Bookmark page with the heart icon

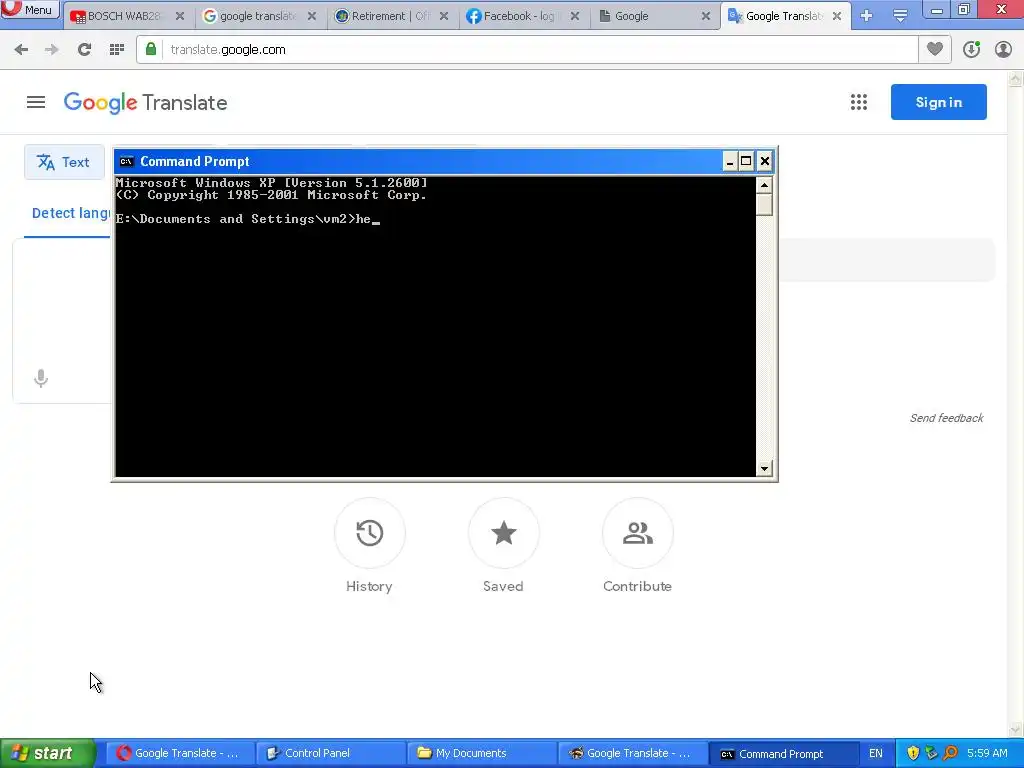pos(935,49)
